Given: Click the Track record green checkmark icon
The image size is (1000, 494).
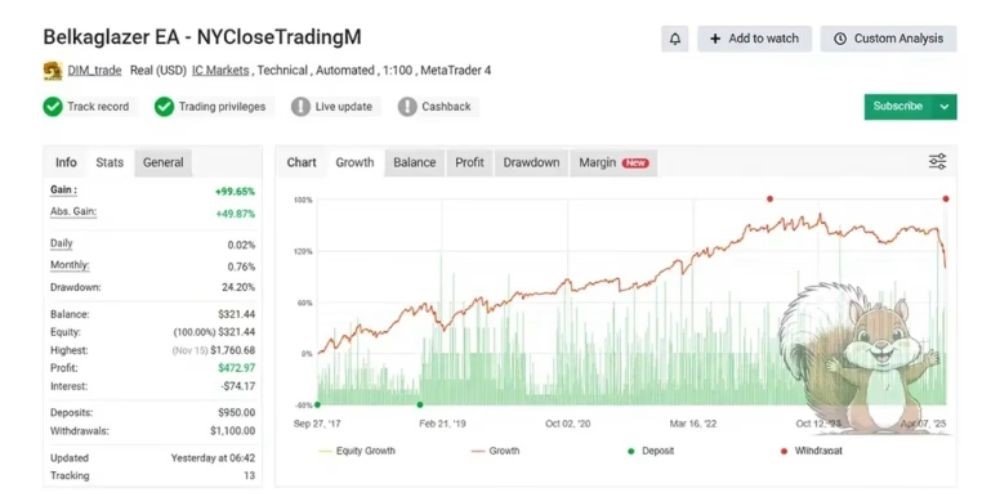Looking at the screenshot, I should [53, 107].
